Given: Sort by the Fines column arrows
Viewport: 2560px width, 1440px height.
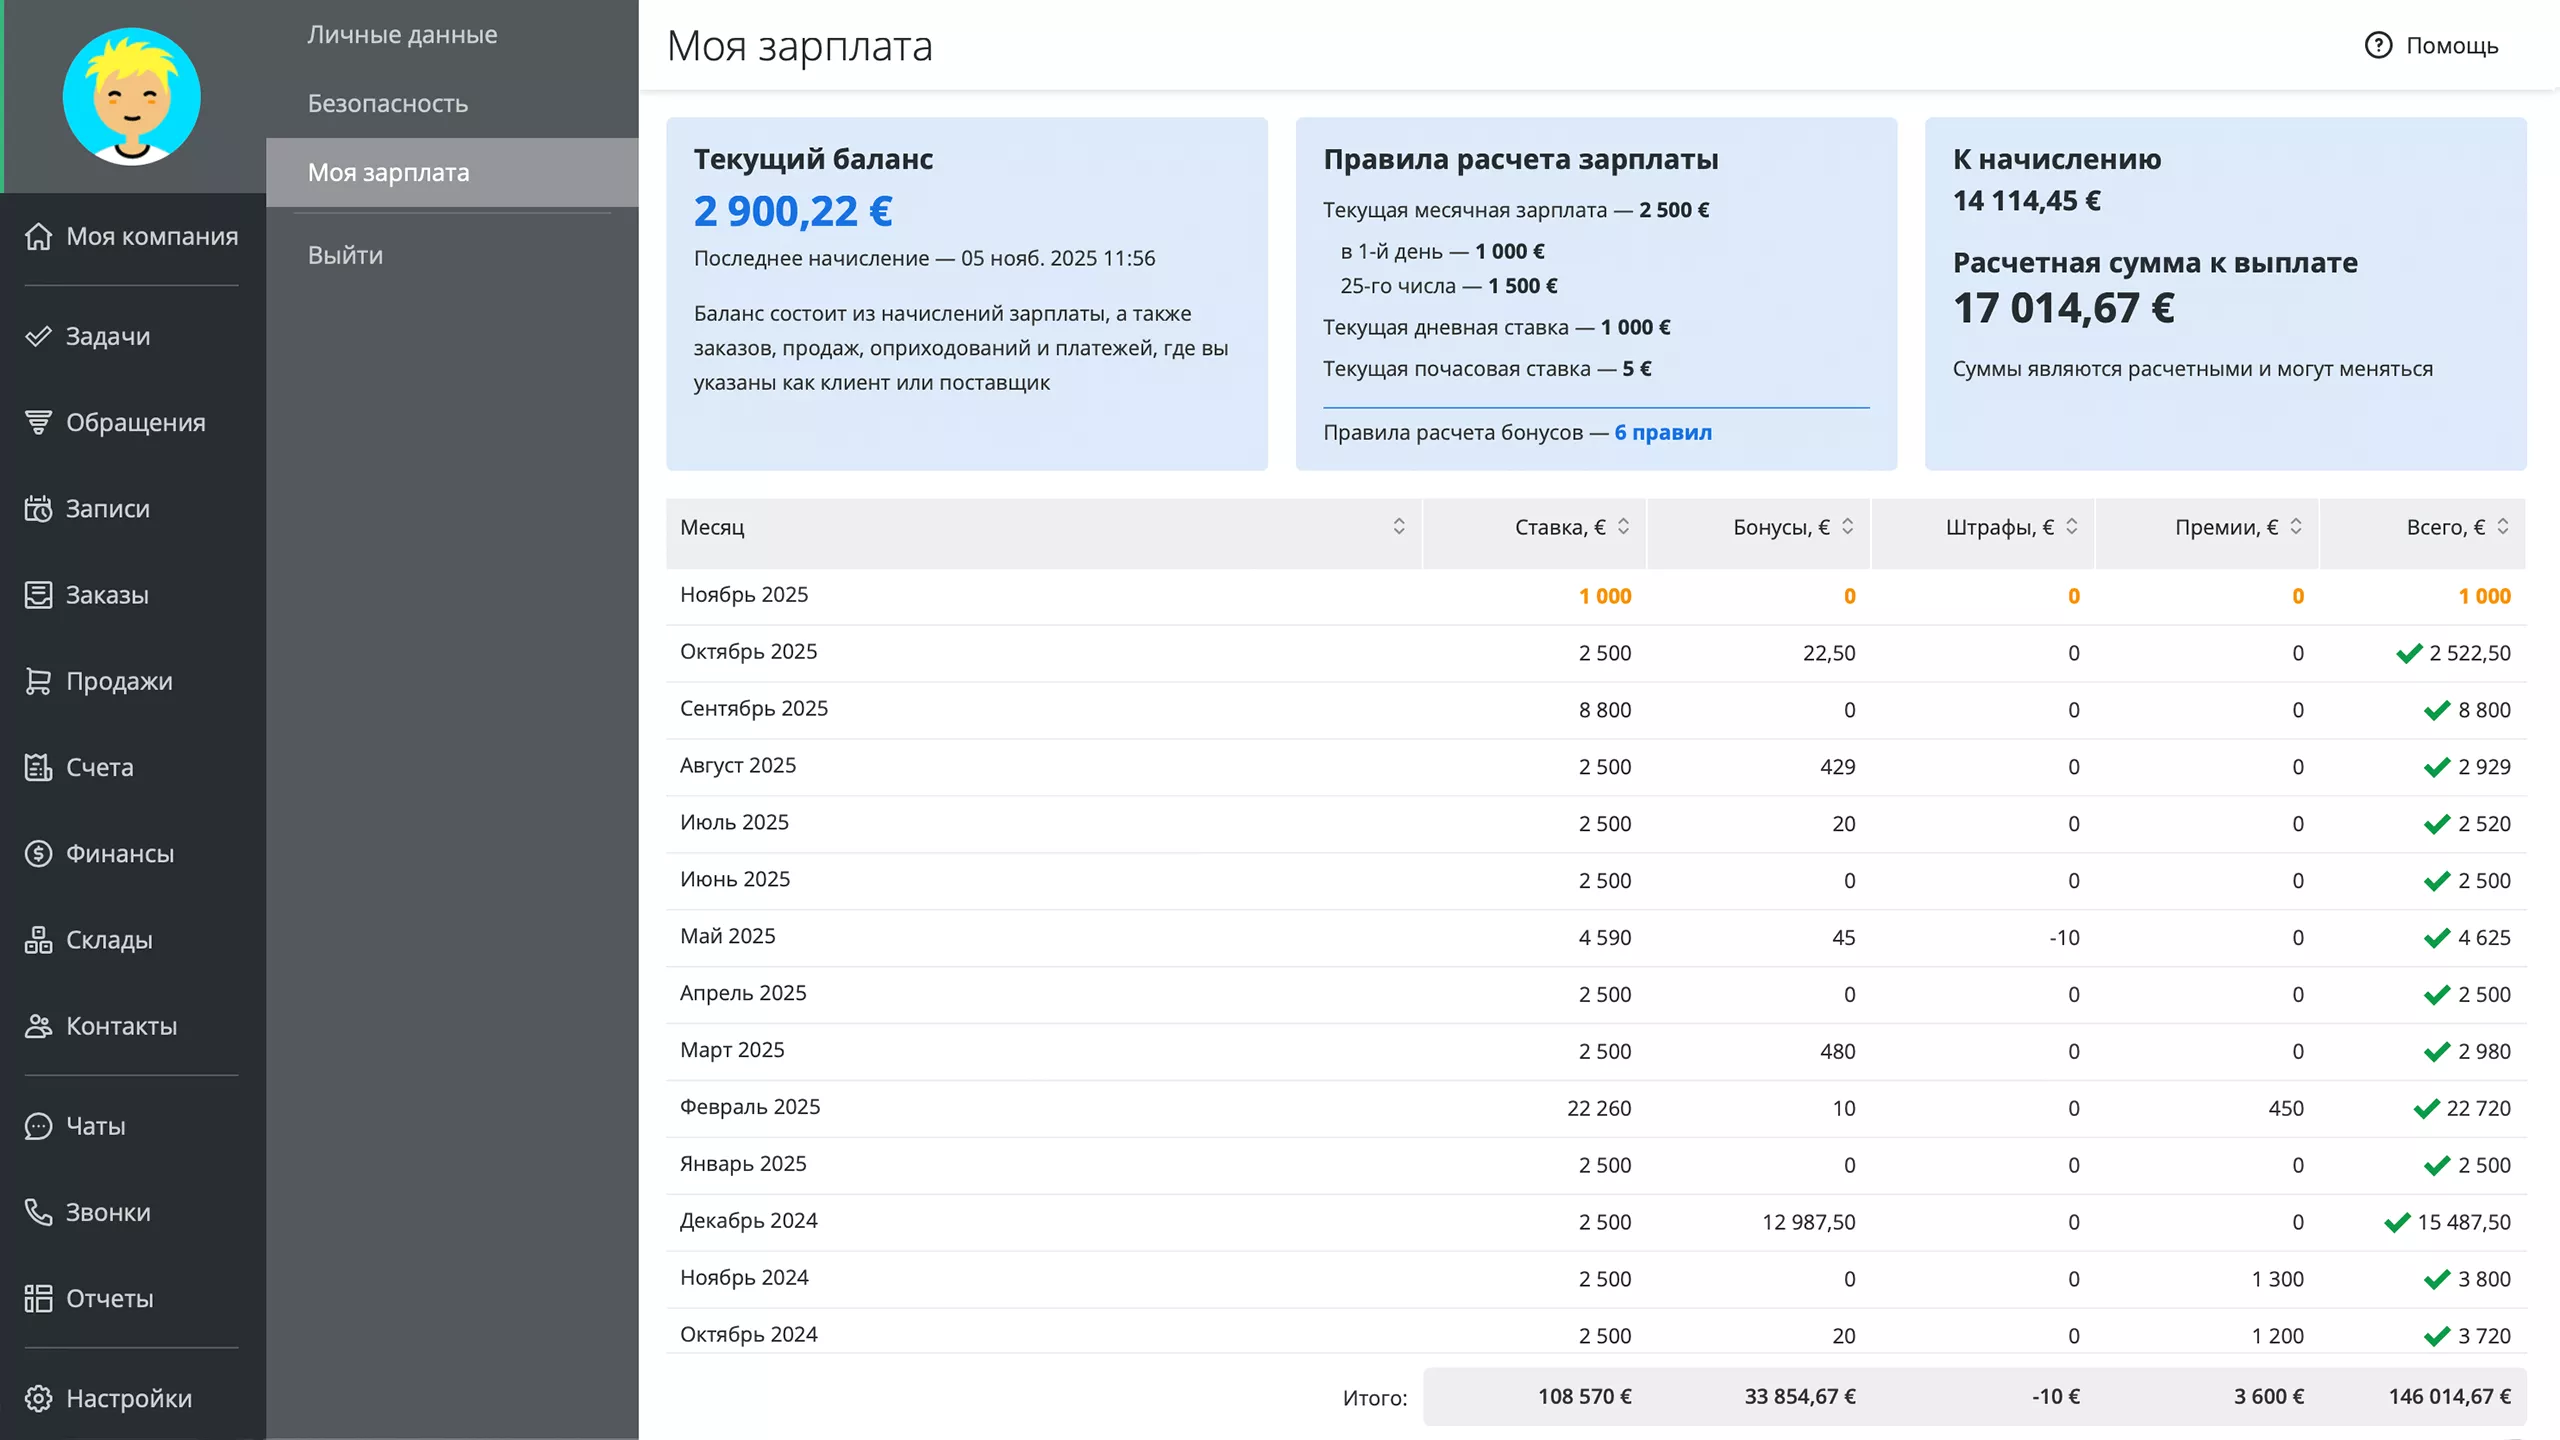Looking at the screenshot, I should pos(2071,526).
